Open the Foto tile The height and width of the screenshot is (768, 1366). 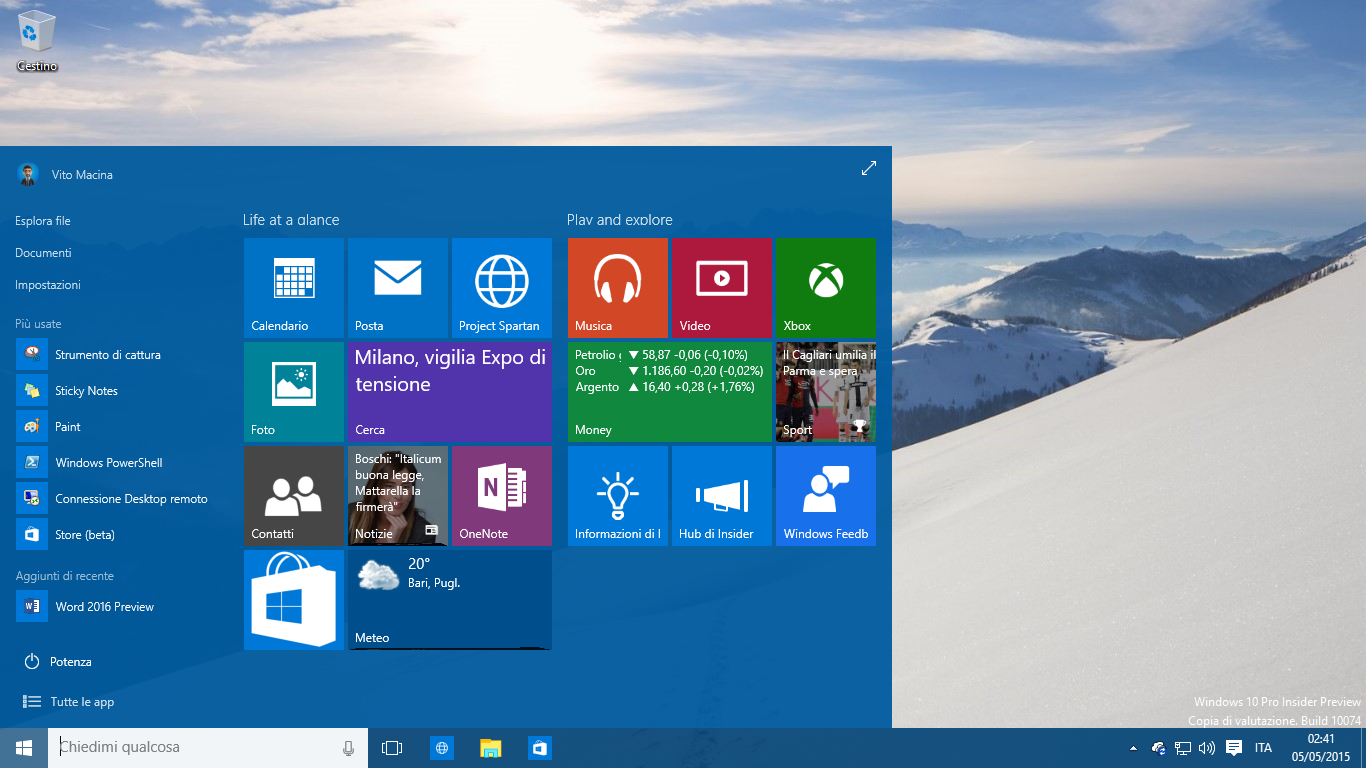pyautogui.click(x=294, y=392)
